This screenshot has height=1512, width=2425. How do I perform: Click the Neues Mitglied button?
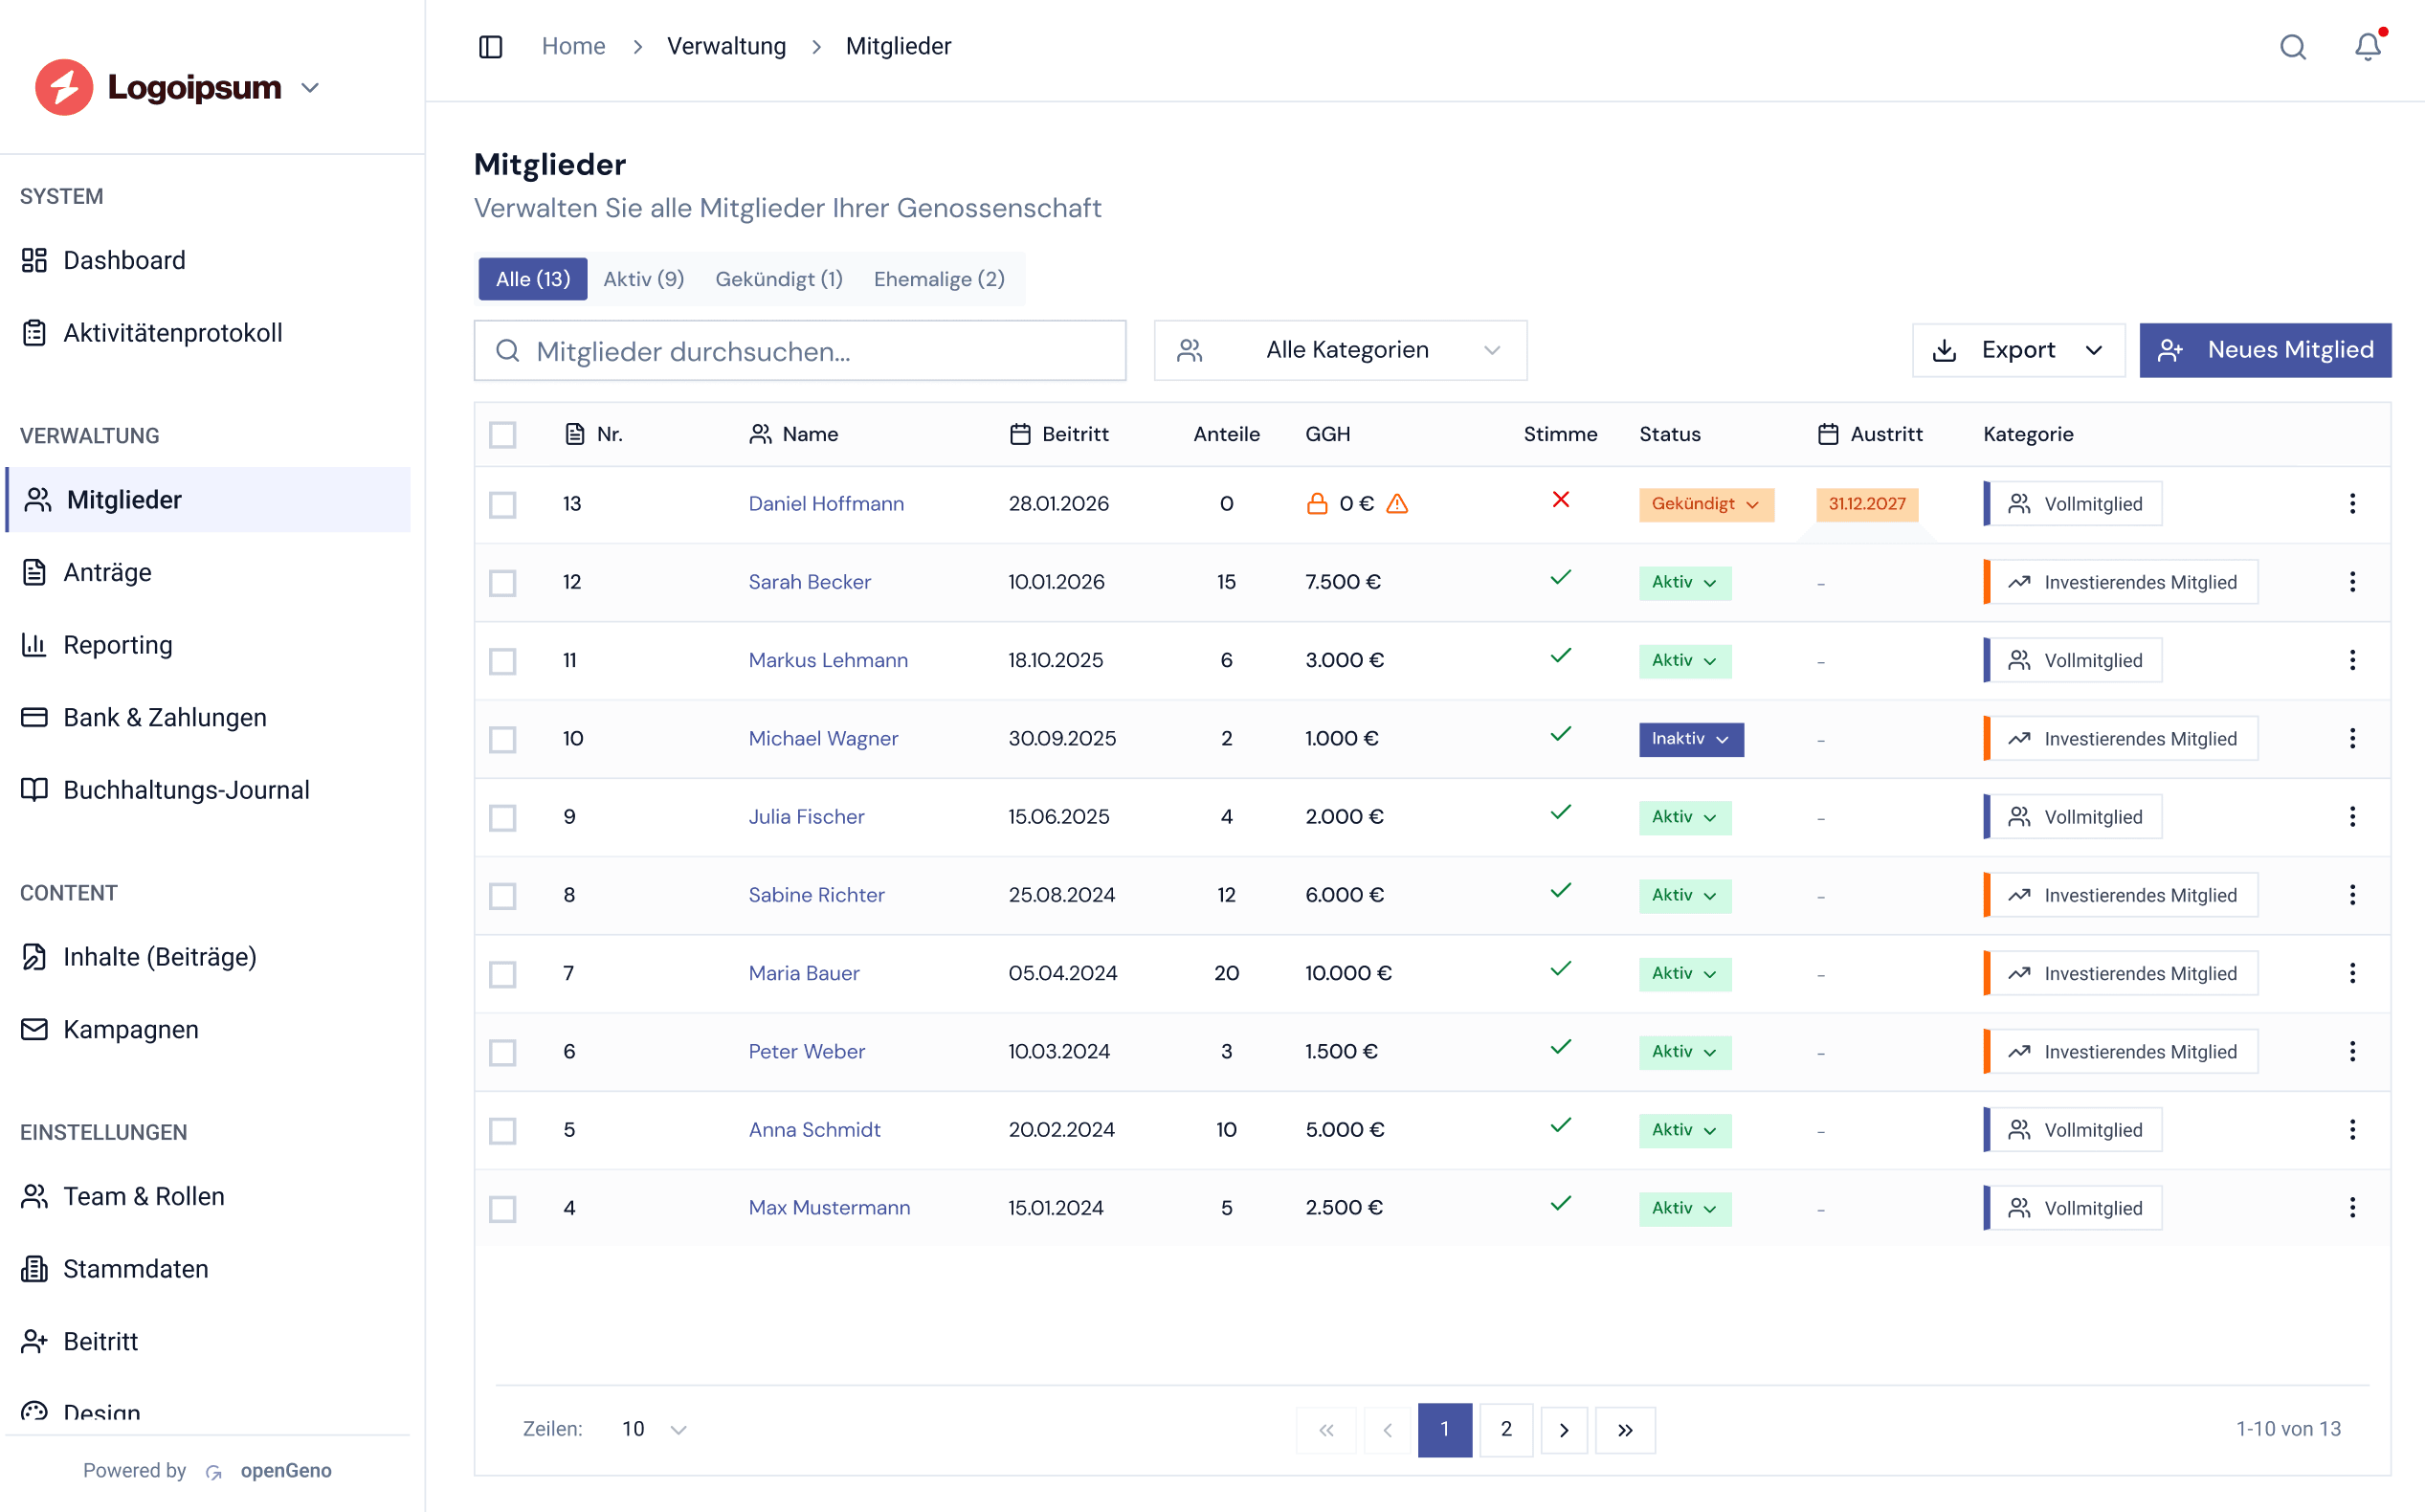tap(2265, 350)
